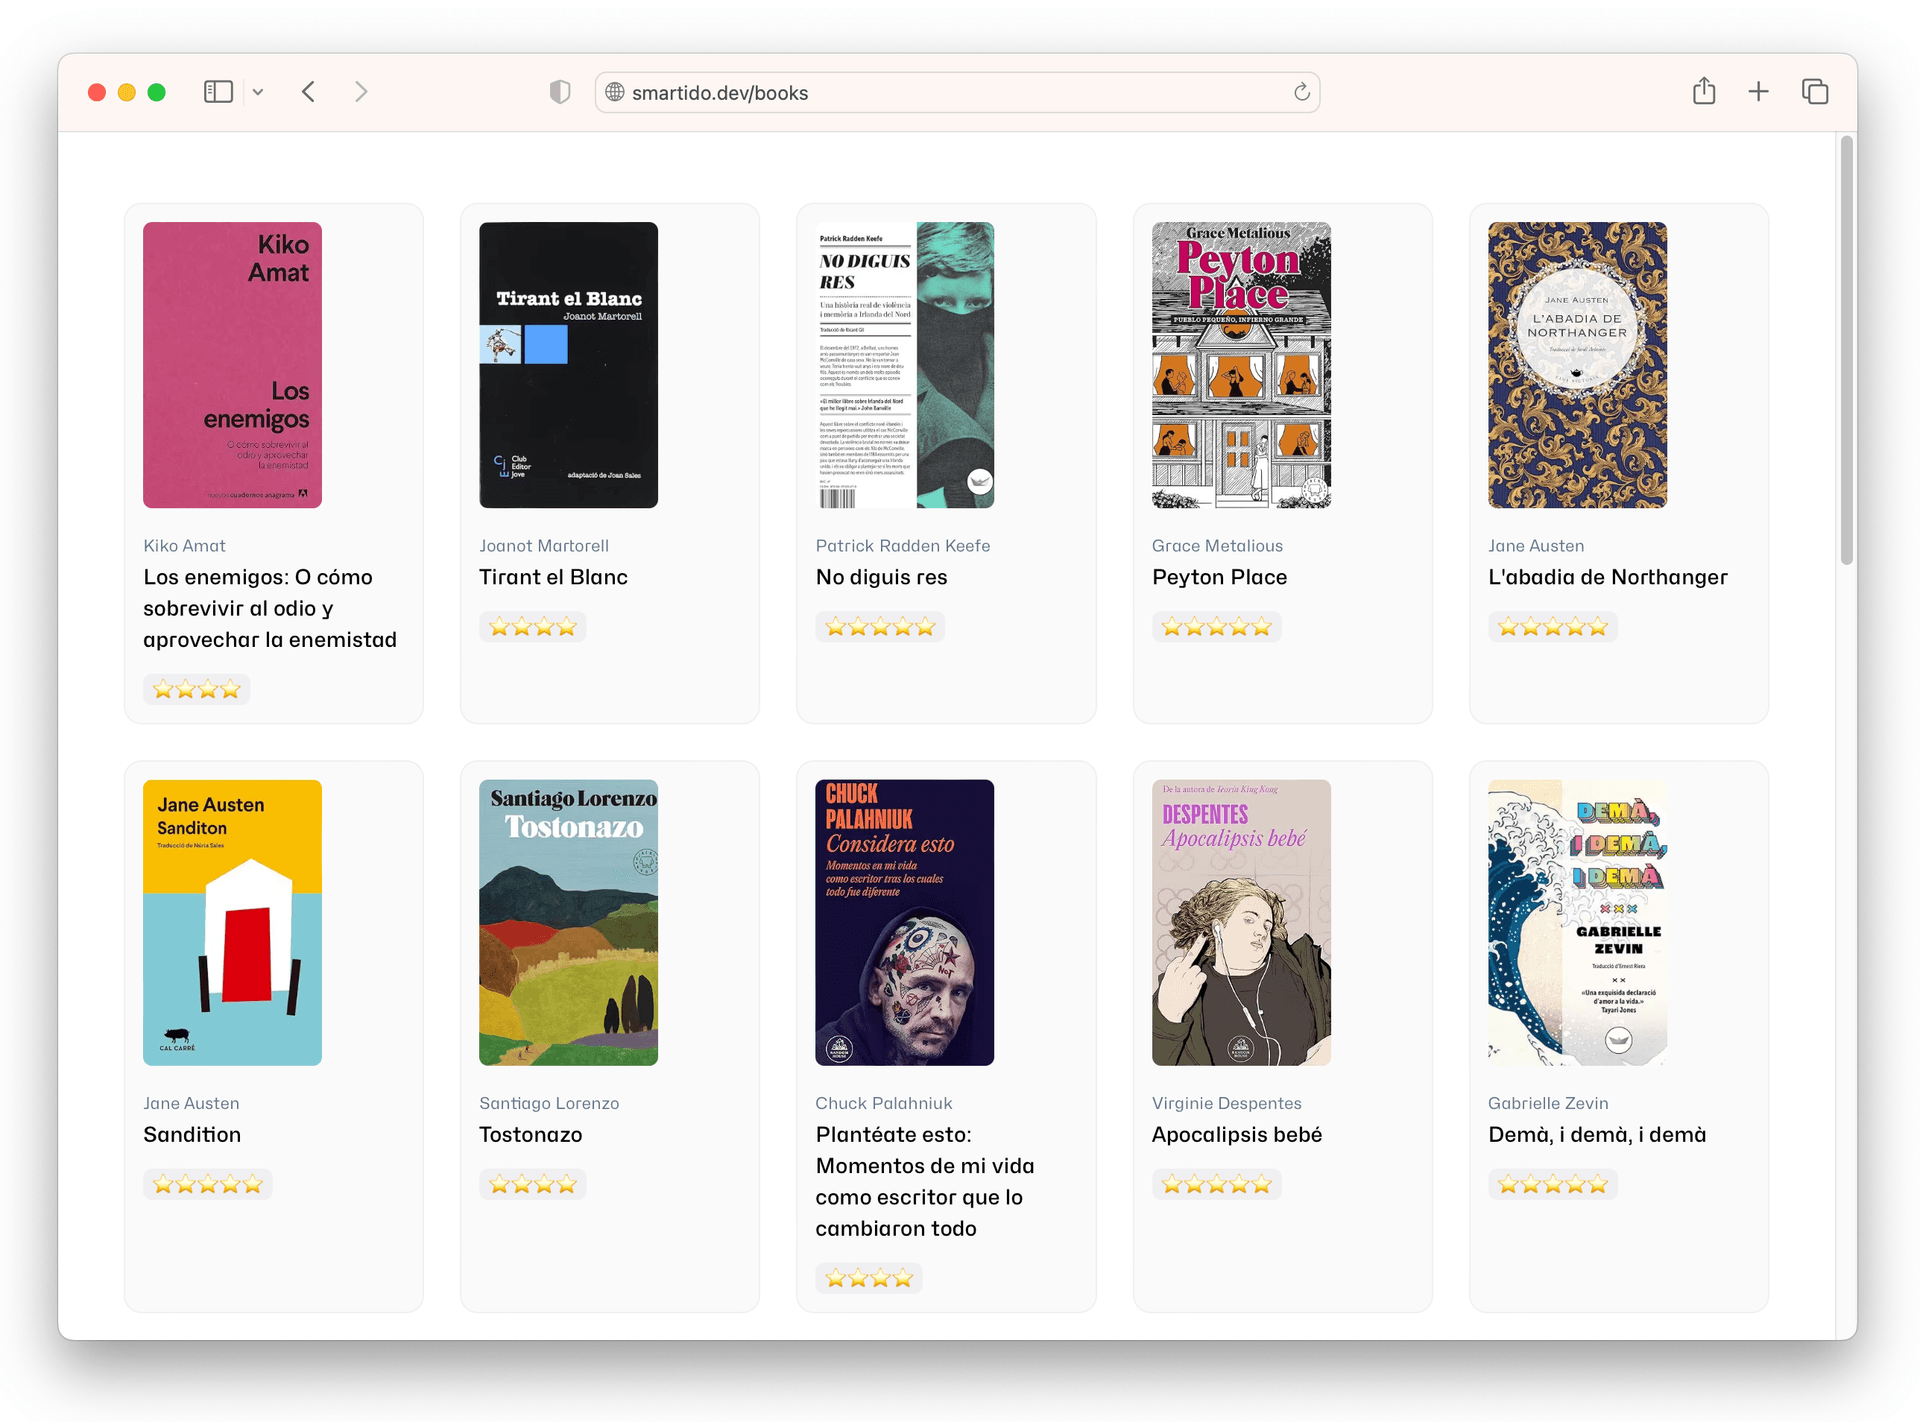Click the 'Tostonazo' title text

pos(530,1134)
